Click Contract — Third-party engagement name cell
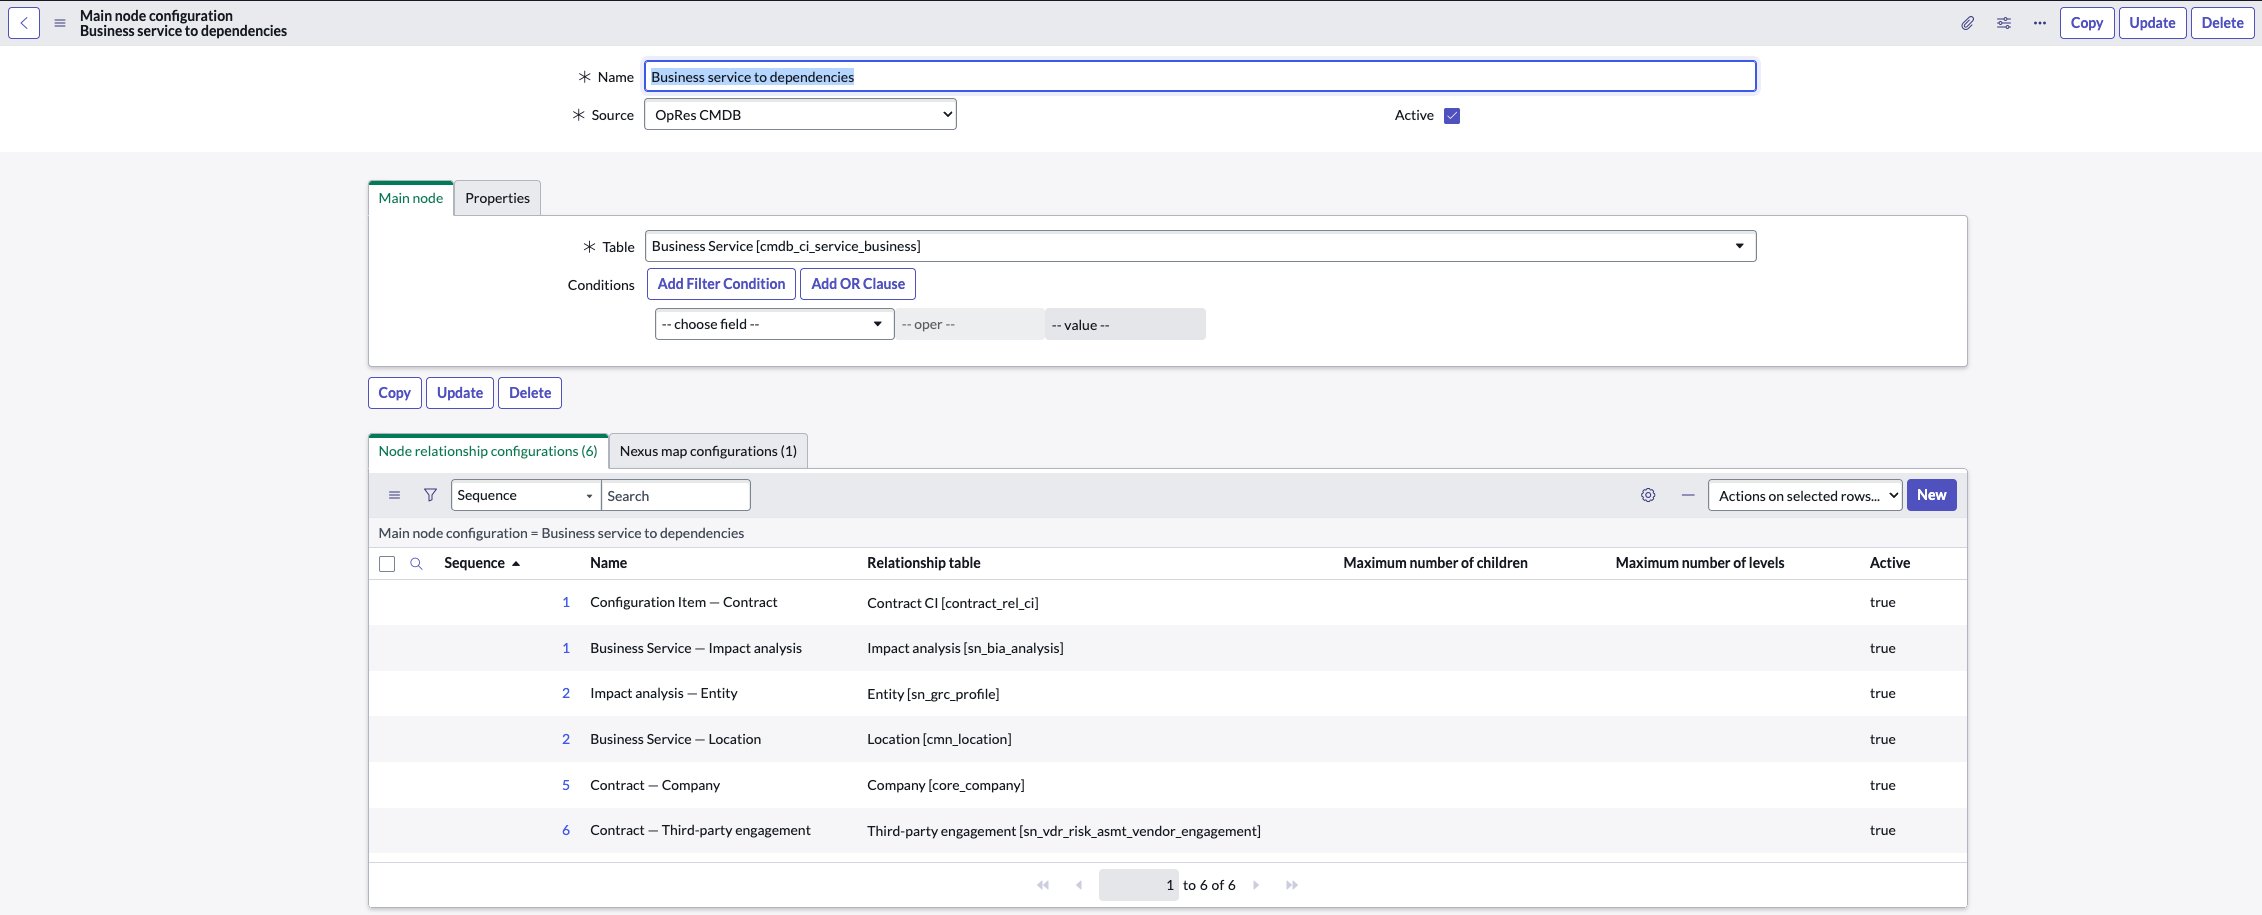Viewport: 2262px width, 915px height. pos(700,830)
